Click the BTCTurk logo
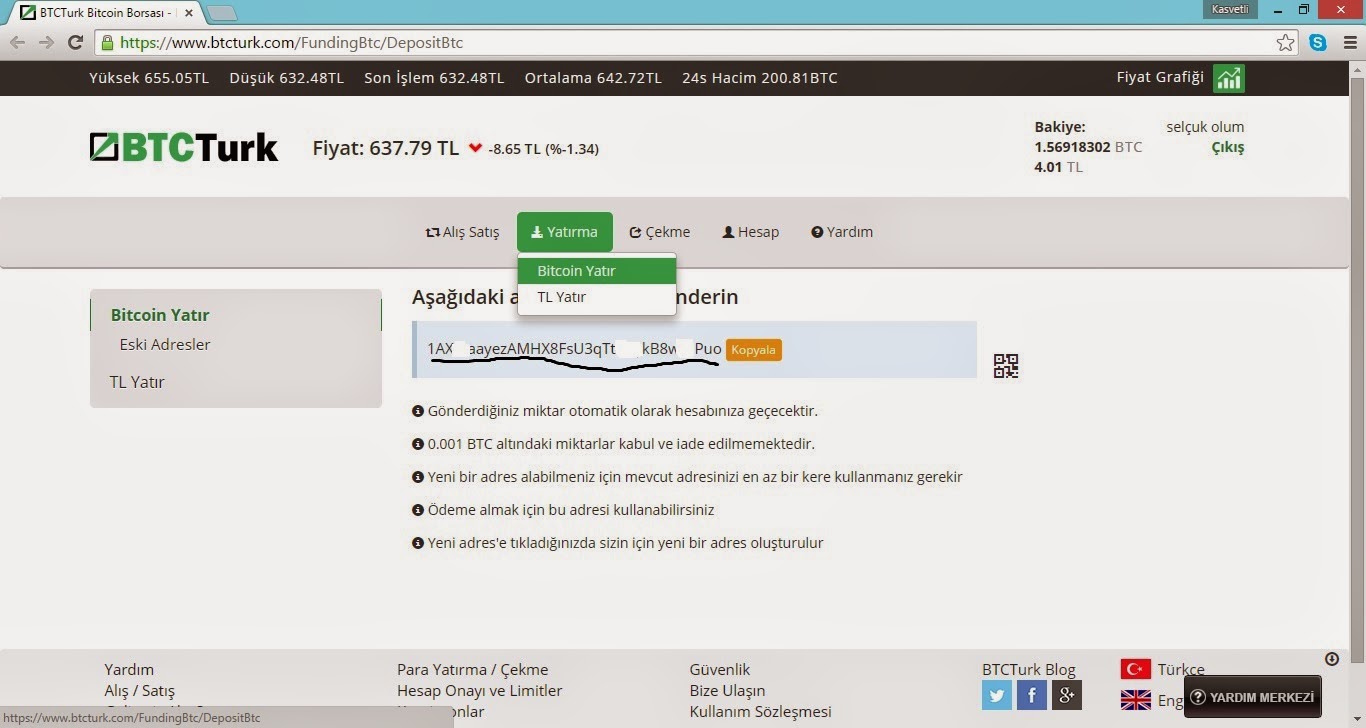Image resolution: width=1366 pixels, height=728 pixels. pyautogui.click(x=184, y=147)
